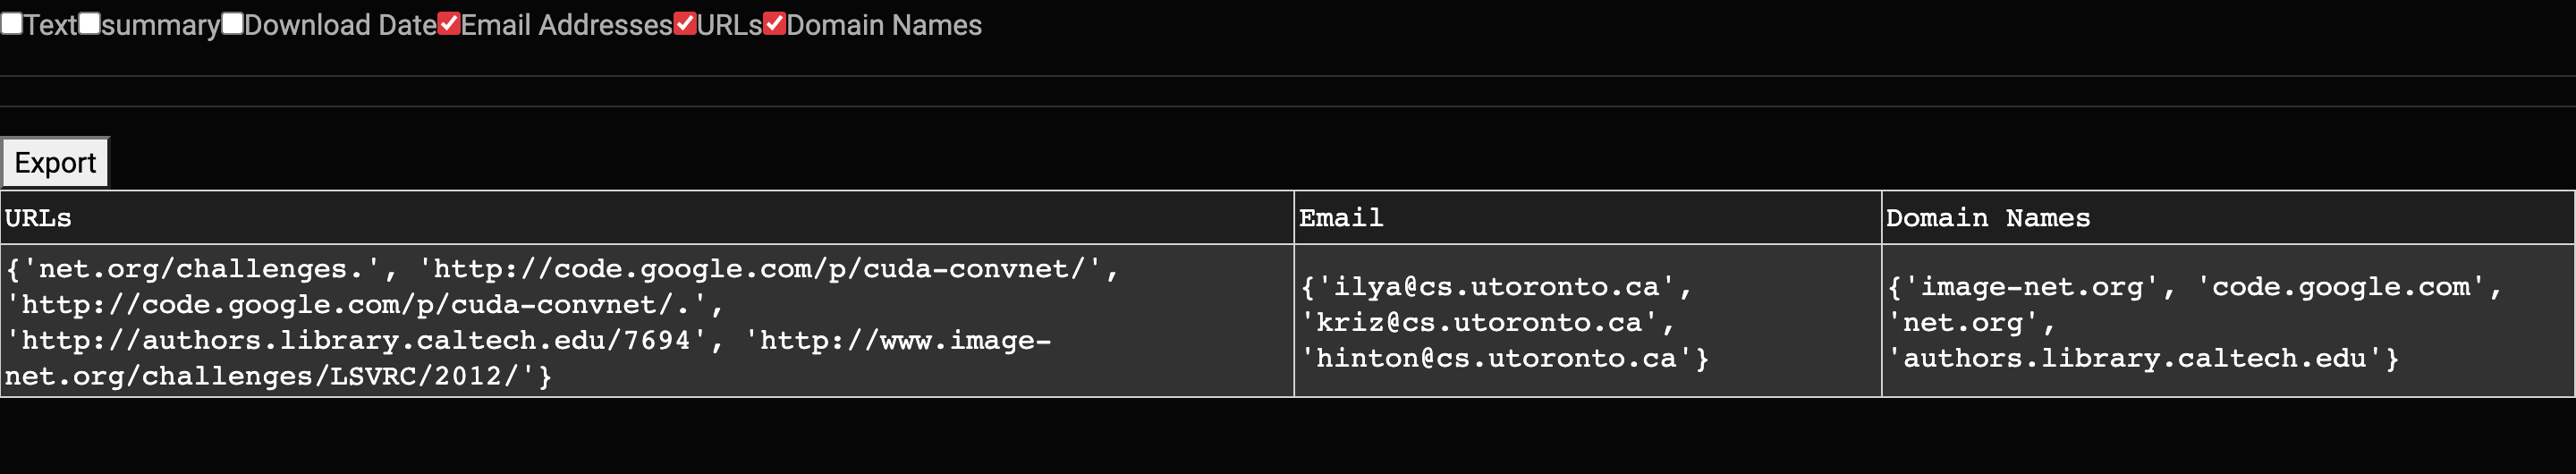The image size is (2576, 474).
Task: Enable the Text checkbox
Action: tap(12, 24)
